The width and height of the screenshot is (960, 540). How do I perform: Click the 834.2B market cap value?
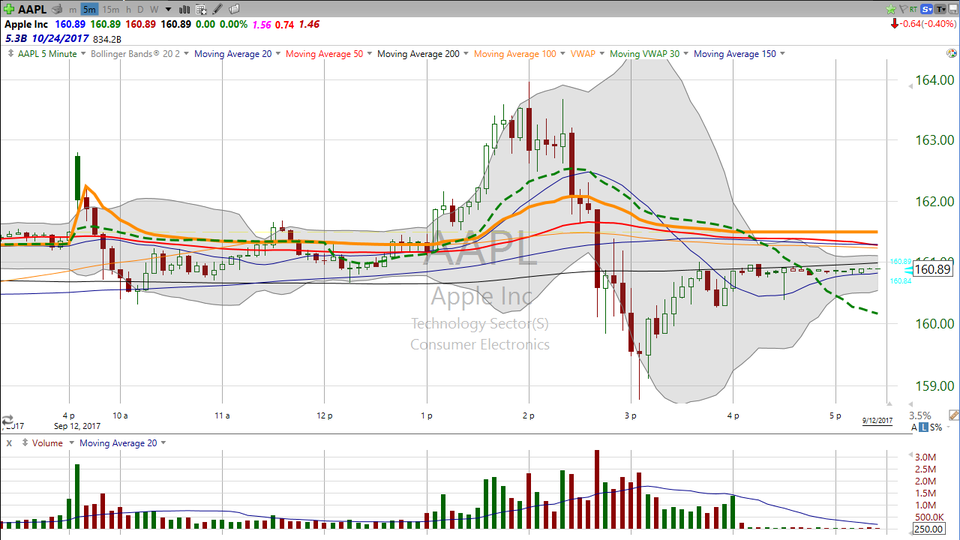click(107, 39)
